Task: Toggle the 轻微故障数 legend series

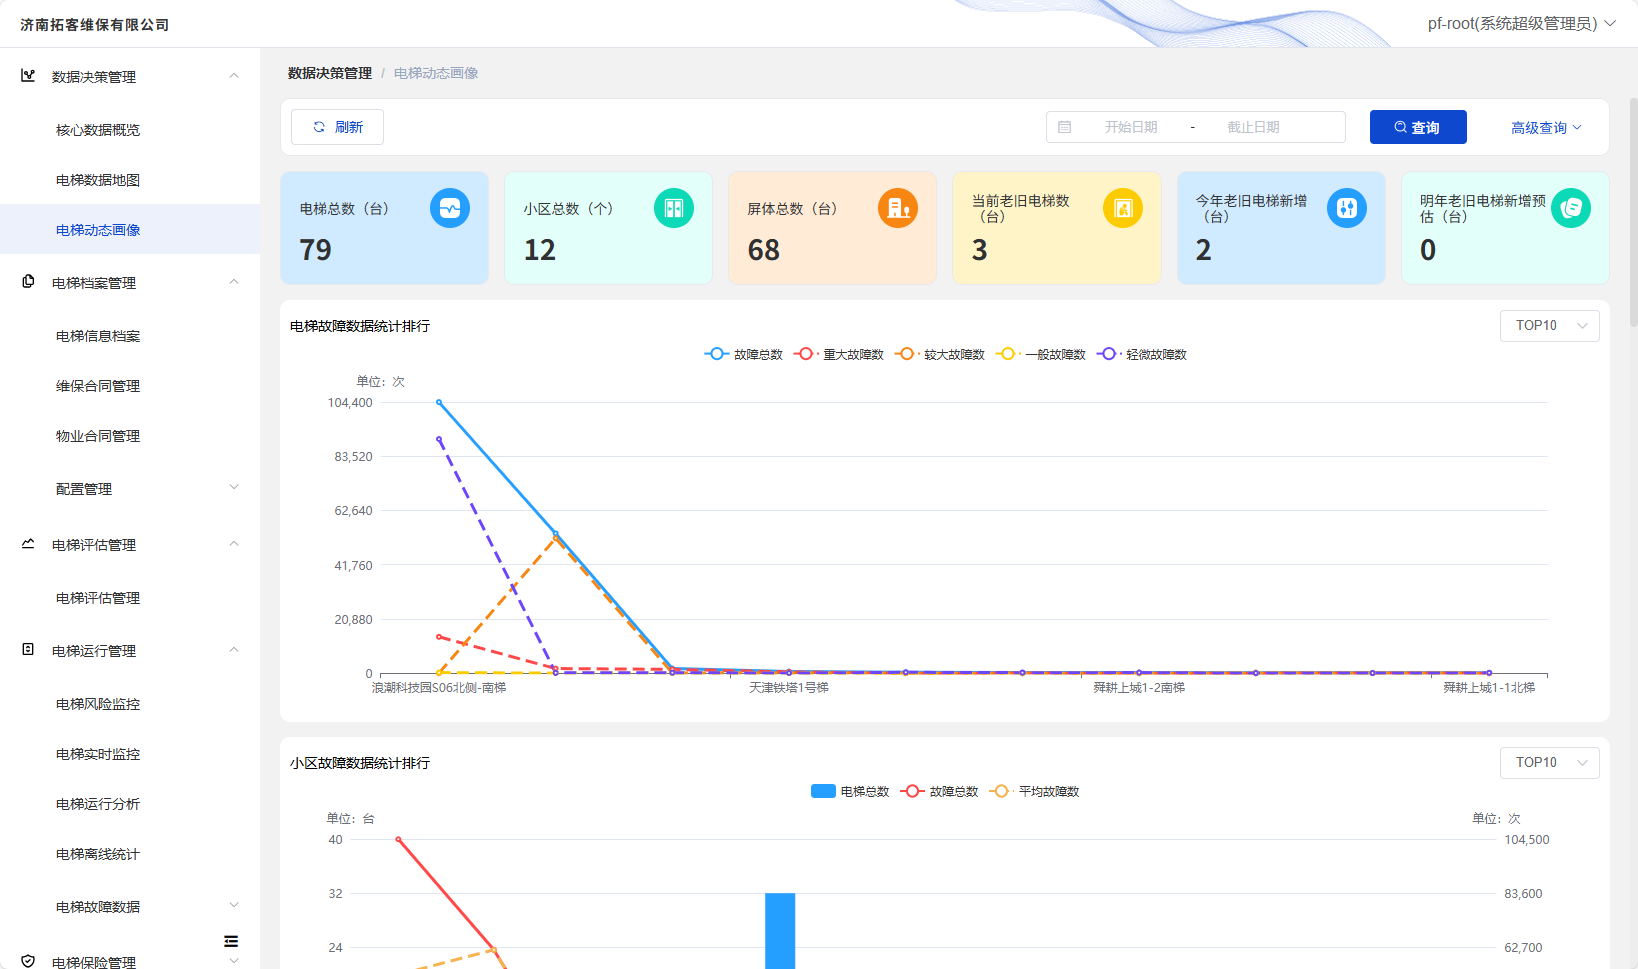Action: pos(1142,354)
